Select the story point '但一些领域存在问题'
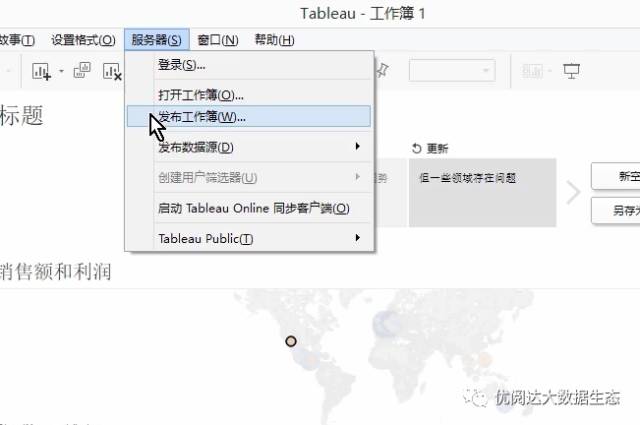Screen dimensions: 640x425 click(482, 191)
